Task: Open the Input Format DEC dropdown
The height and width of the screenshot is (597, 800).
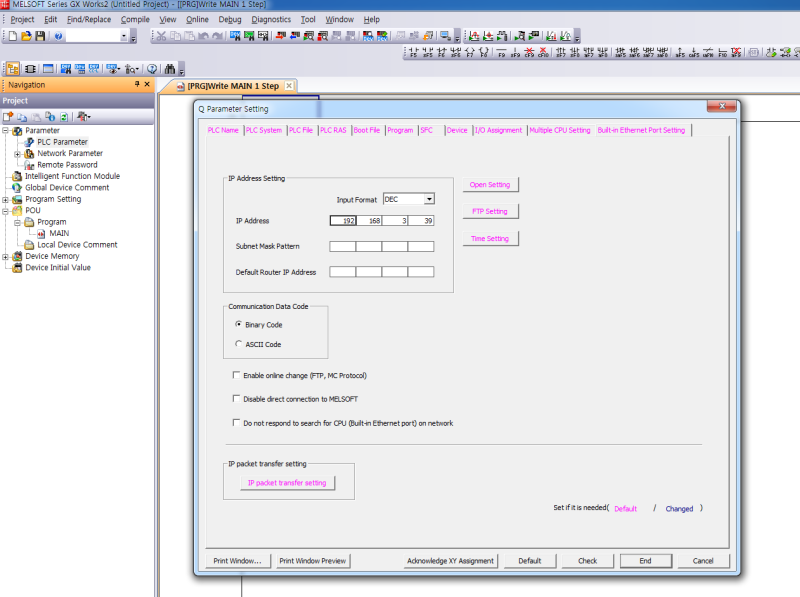Action: (x=428, y=199)
